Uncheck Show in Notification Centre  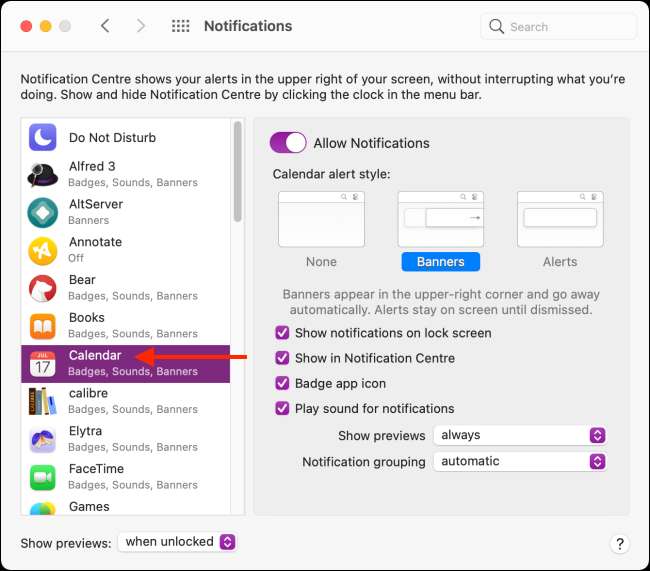point(282,358)
